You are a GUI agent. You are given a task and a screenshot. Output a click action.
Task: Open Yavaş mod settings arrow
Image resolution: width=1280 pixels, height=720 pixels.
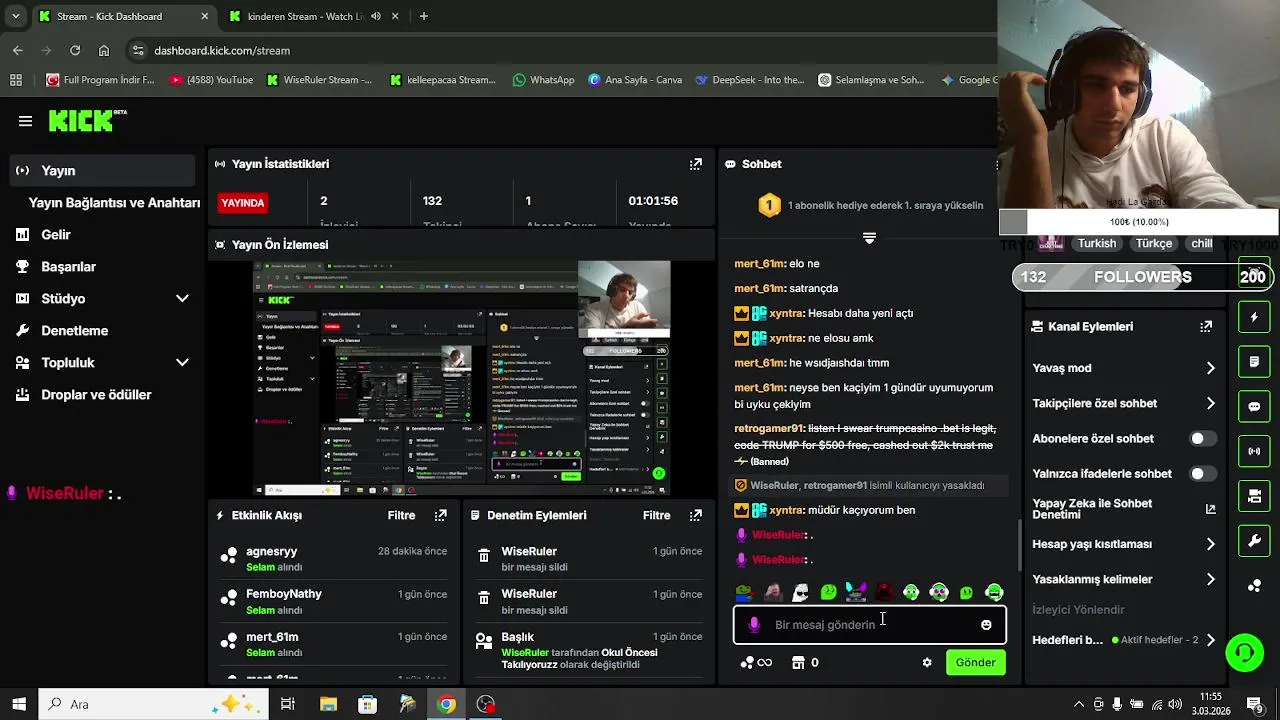1210,368
